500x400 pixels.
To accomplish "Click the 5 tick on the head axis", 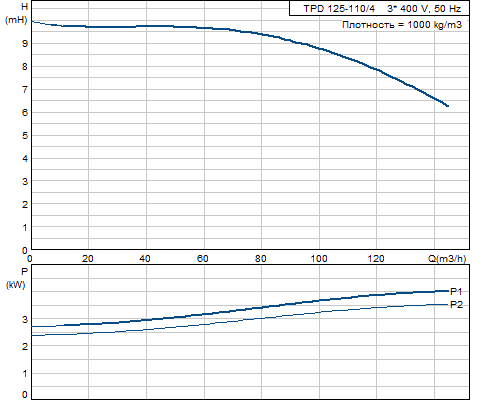I will coord(25,136).
